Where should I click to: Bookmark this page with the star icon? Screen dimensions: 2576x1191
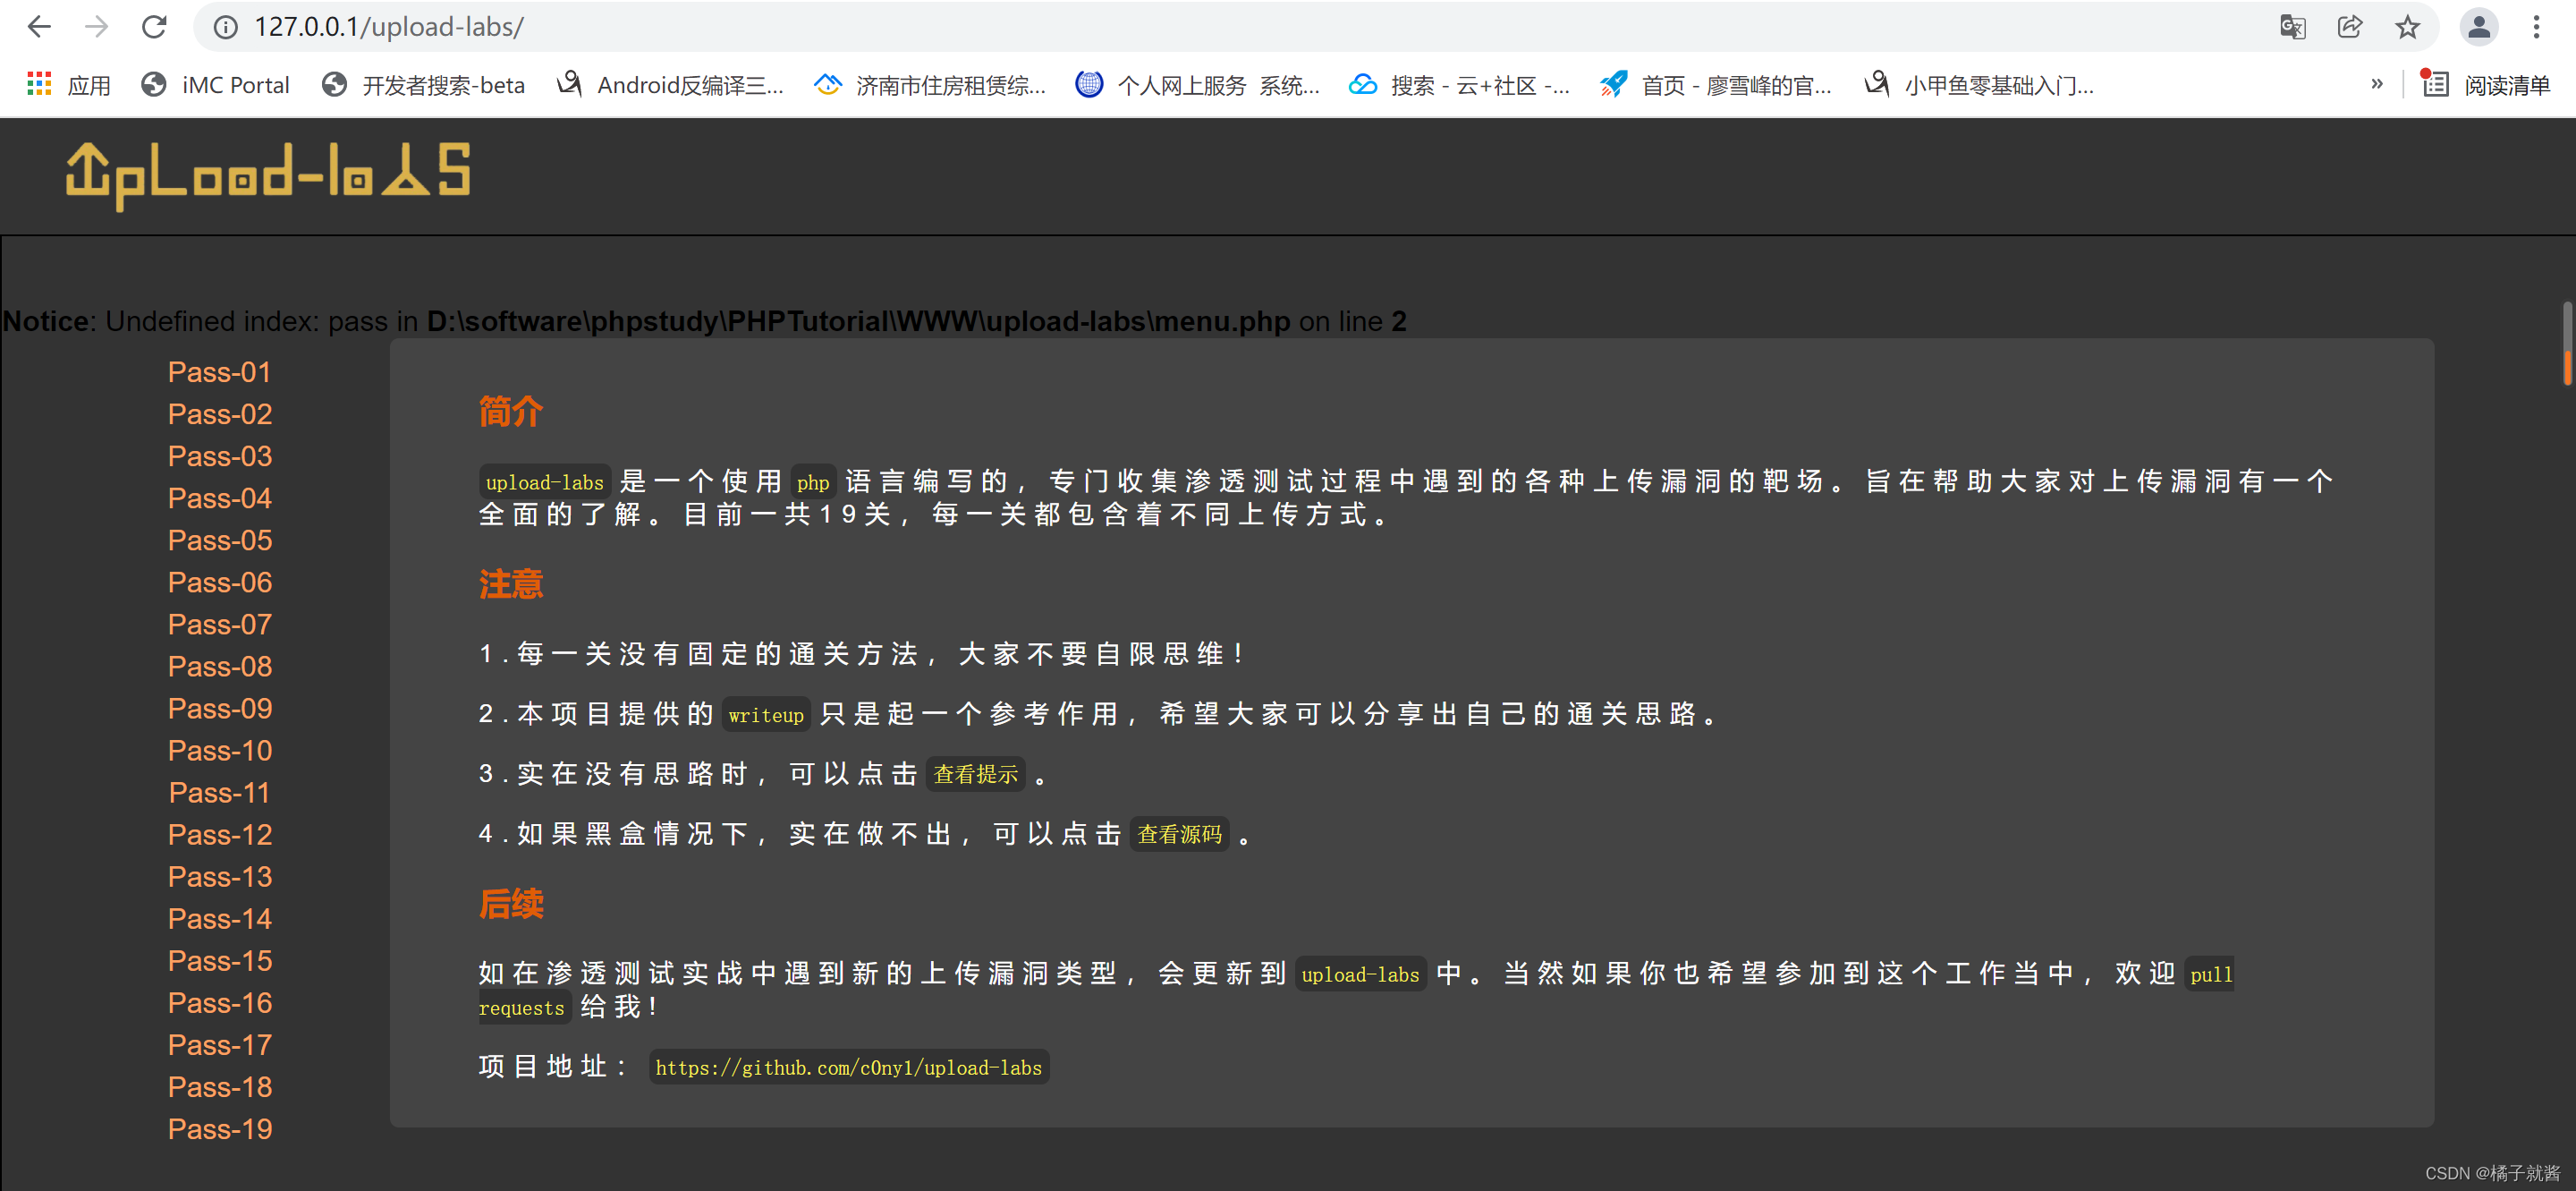2407,27
